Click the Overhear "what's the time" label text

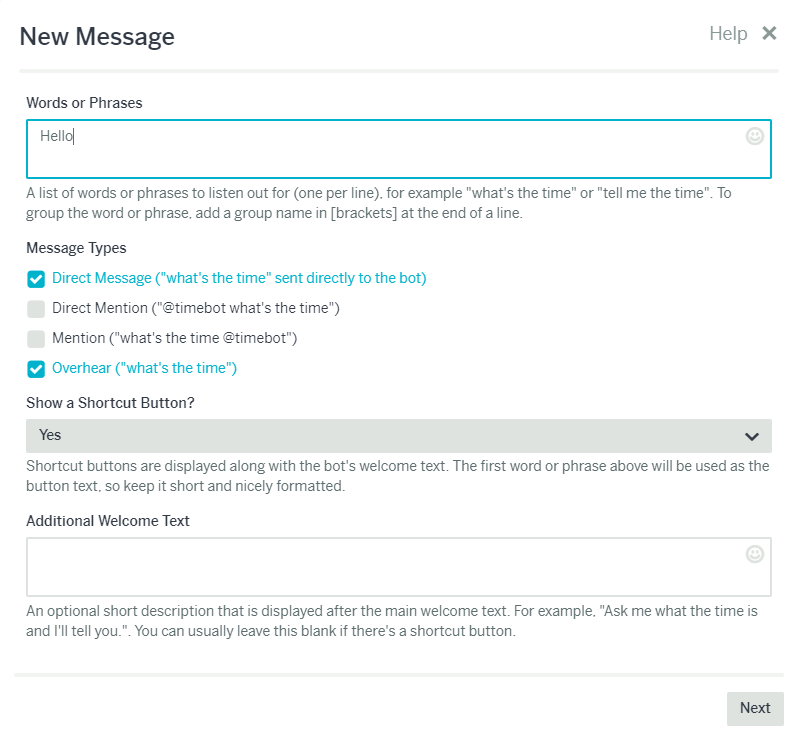click(144, 368)
